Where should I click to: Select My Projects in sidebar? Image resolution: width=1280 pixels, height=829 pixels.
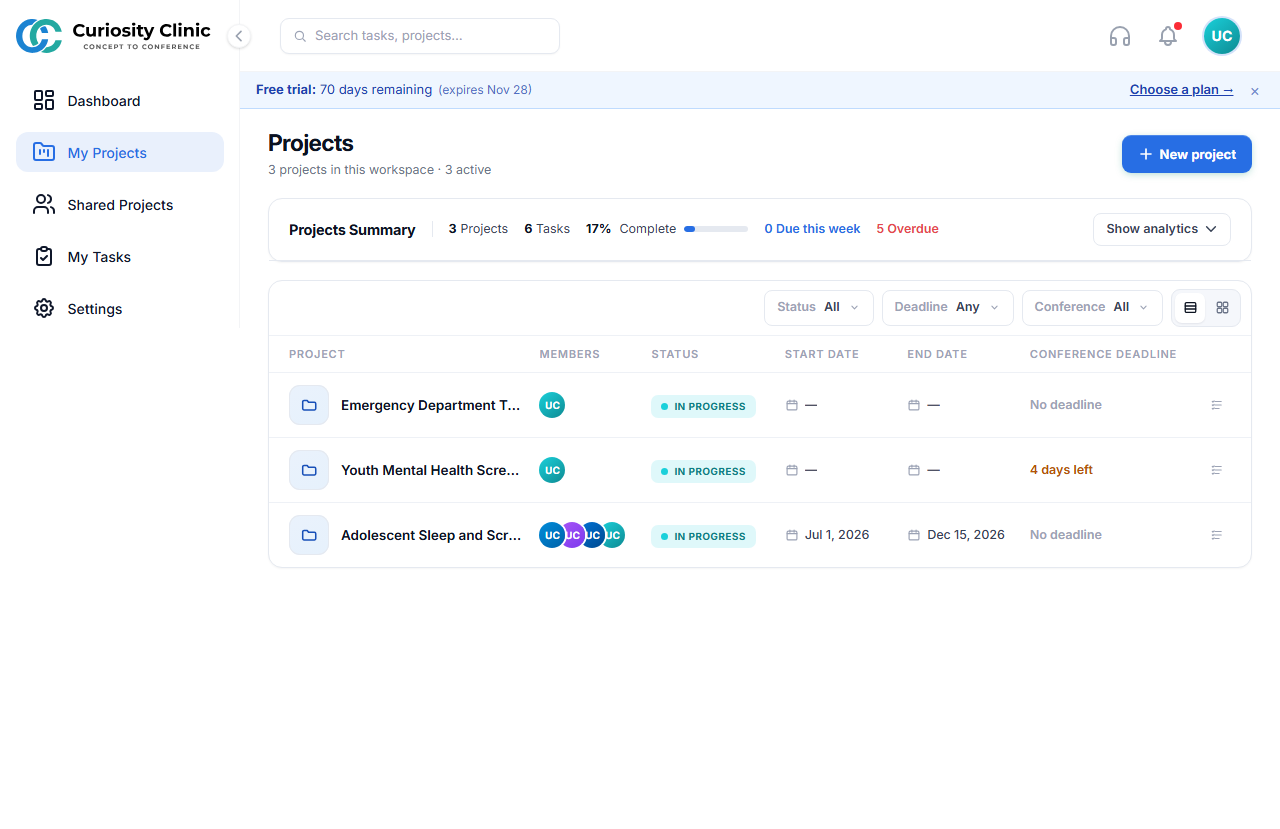(120, 152)
